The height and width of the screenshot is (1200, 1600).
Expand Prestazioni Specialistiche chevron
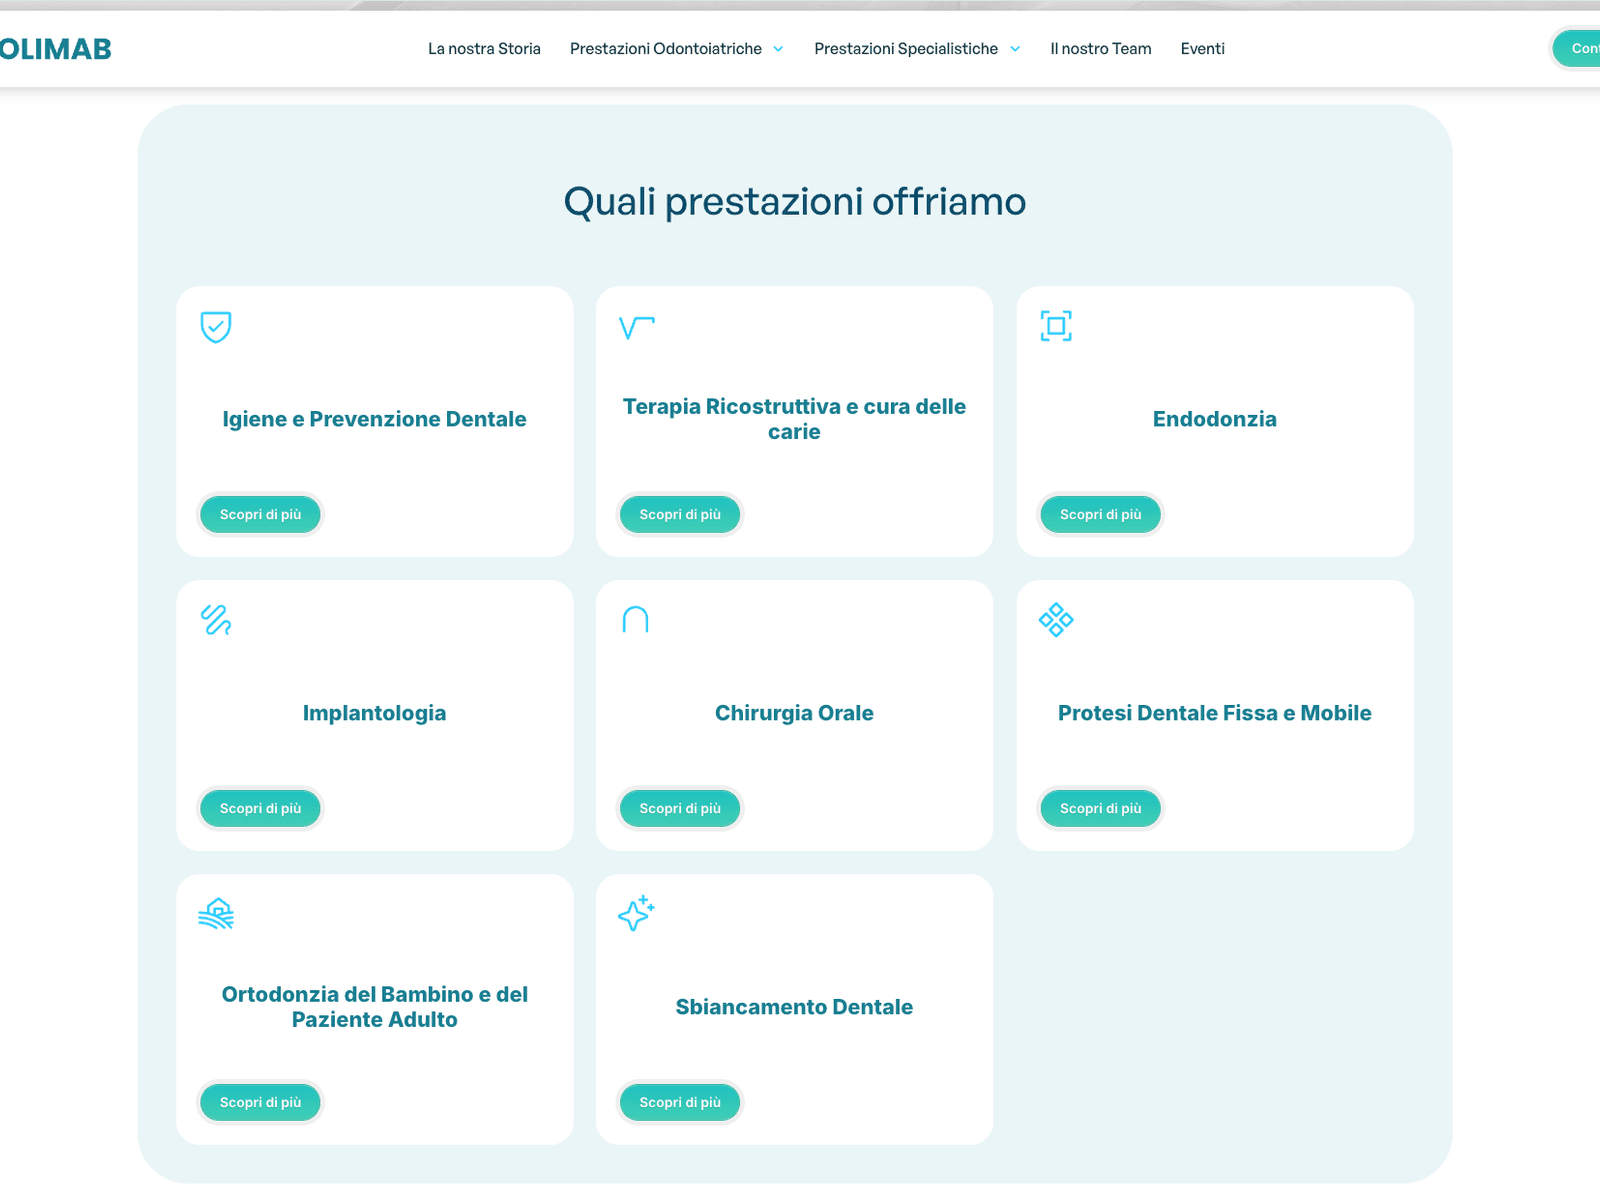coord(1015,49)
